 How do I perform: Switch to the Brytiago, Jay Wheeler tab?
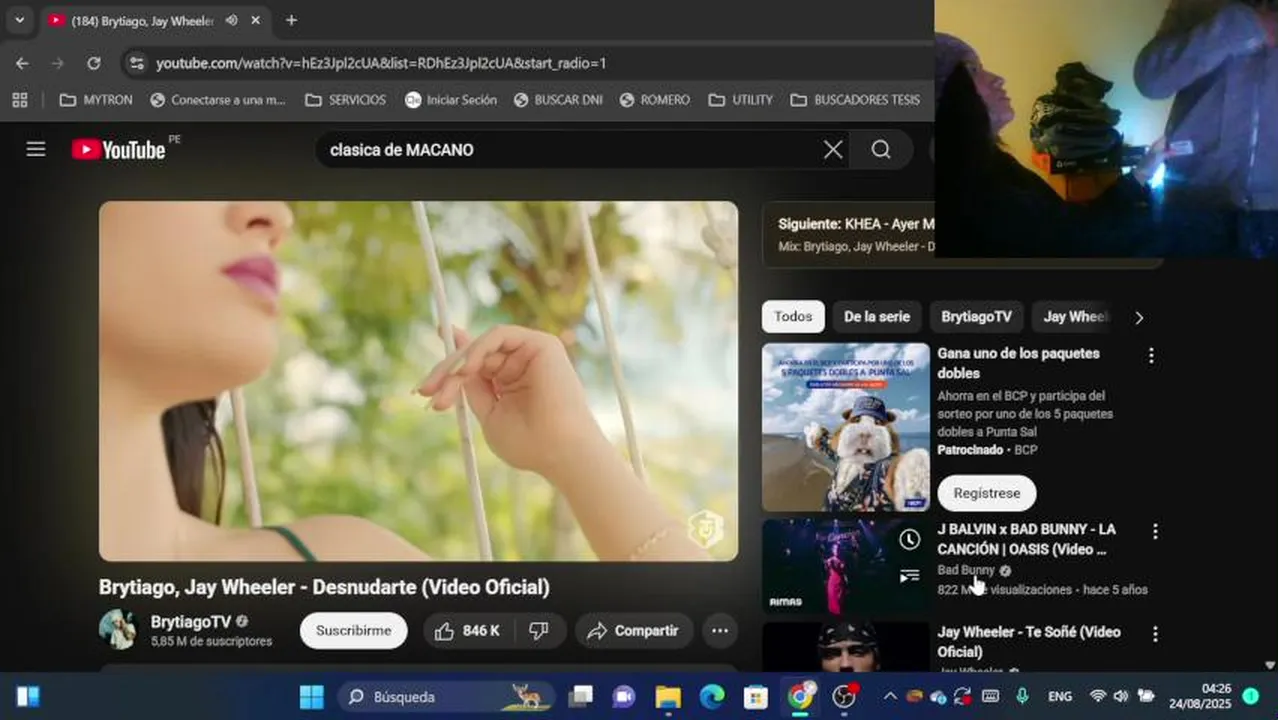click(140, 20)
